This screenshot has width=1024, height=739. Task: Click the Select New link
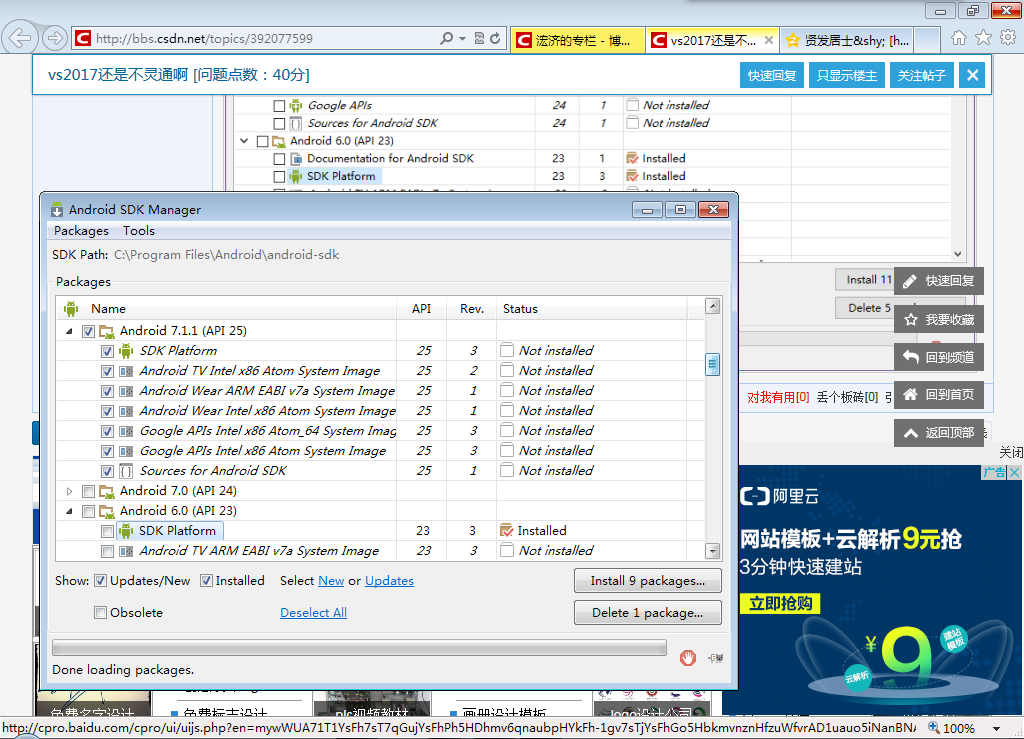(x=331, y=580)
